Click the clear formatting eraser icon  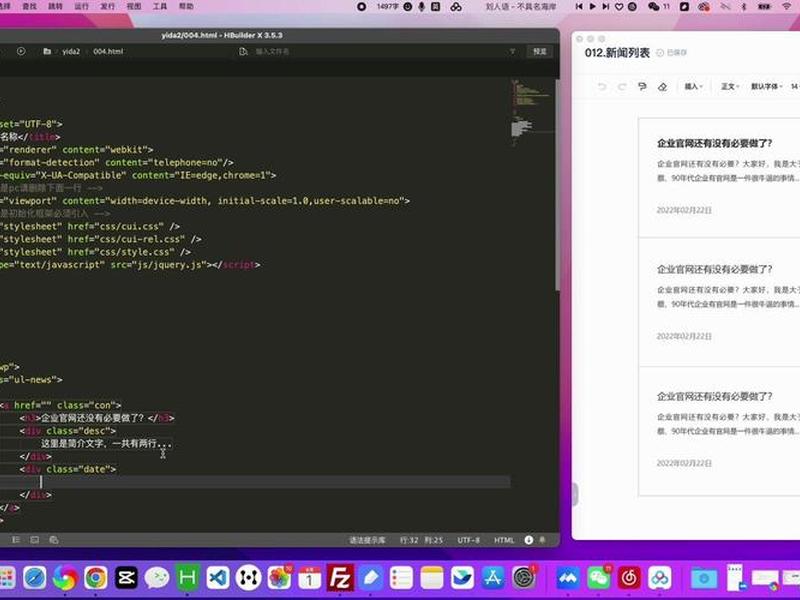coord(662,86)
